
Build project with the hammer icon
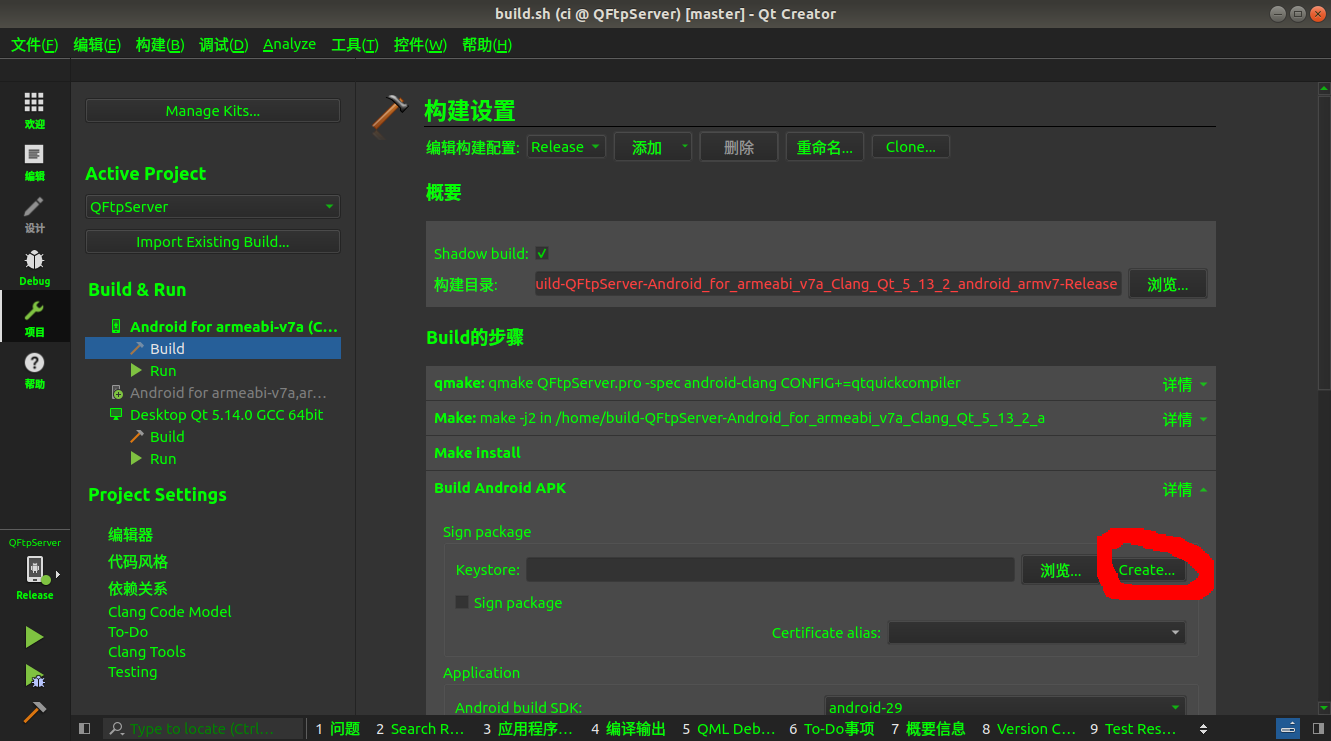point(35,712)
